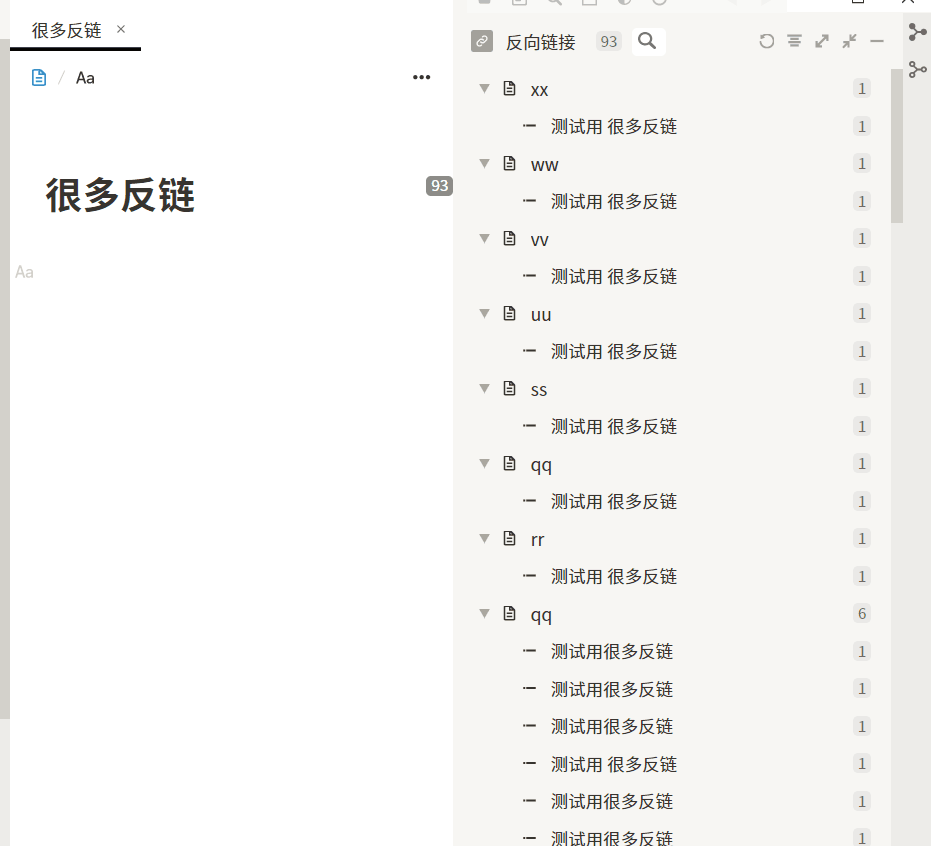Select 测试用 很多反链 under uu
The height and width of the screenshot is (846, 931).
614,351
